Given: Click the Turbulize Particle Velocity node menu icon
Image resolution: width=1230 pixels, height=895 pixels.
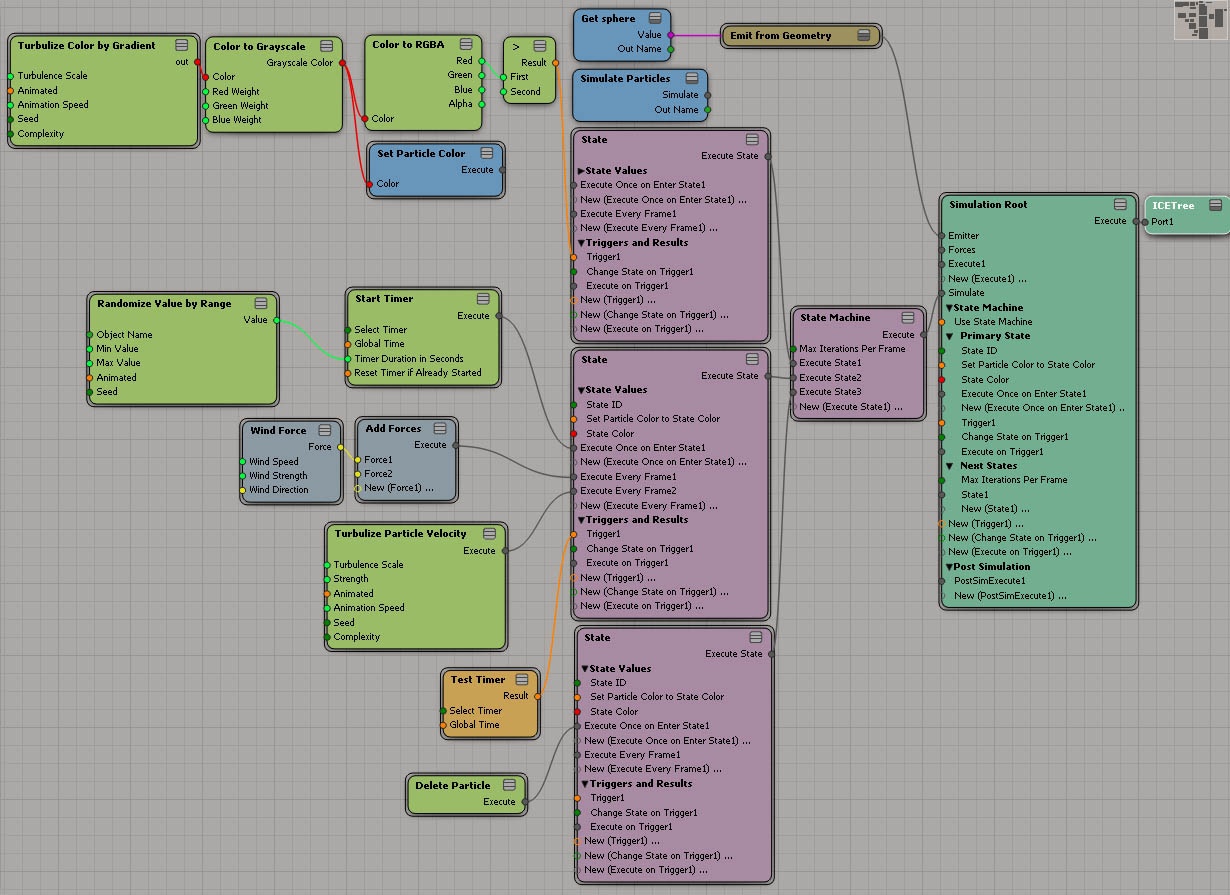Looking at the screenshot, I should click(x=489, y=533).
